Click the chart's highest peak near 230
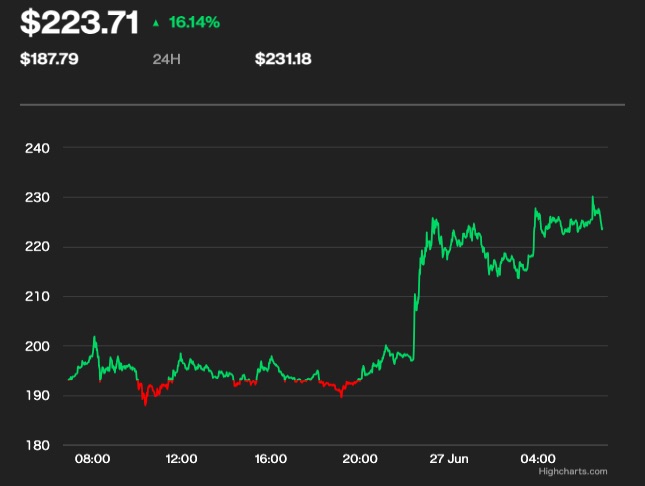This screenshot has height=486, width=645. (x=593, y=198)
